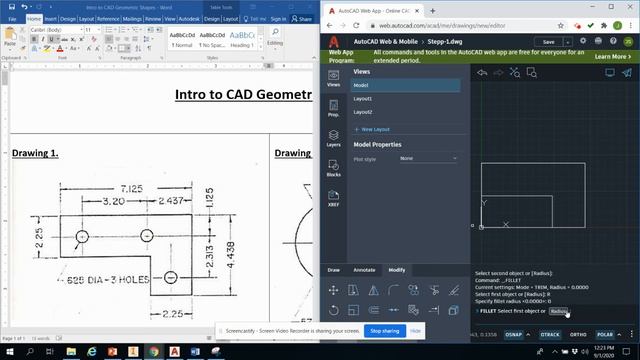Viewport: 640px width, 360px height.
Task: Click the AutoCAD canvas undo arrow
Action: 482,73
